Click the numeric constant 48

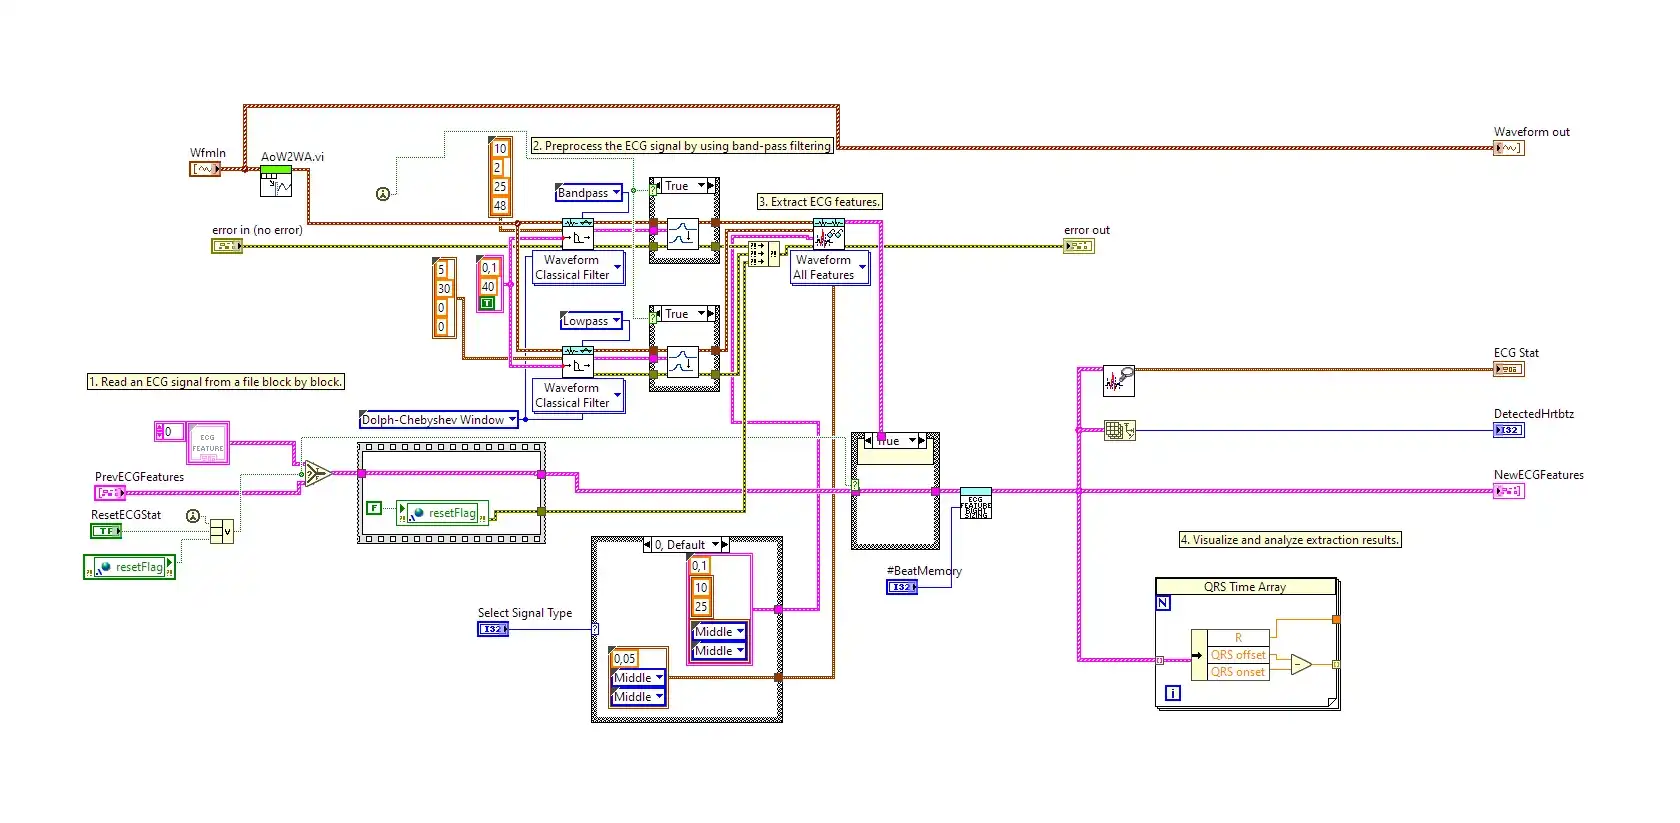[x=500, y=206]
